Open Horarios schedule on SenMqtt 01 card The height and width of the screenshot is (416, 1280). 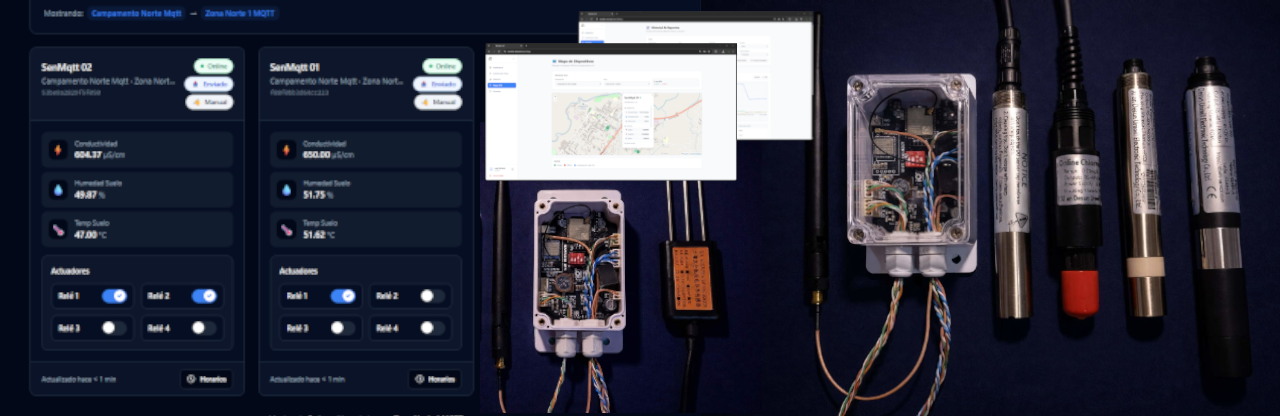tap(436, 379)
